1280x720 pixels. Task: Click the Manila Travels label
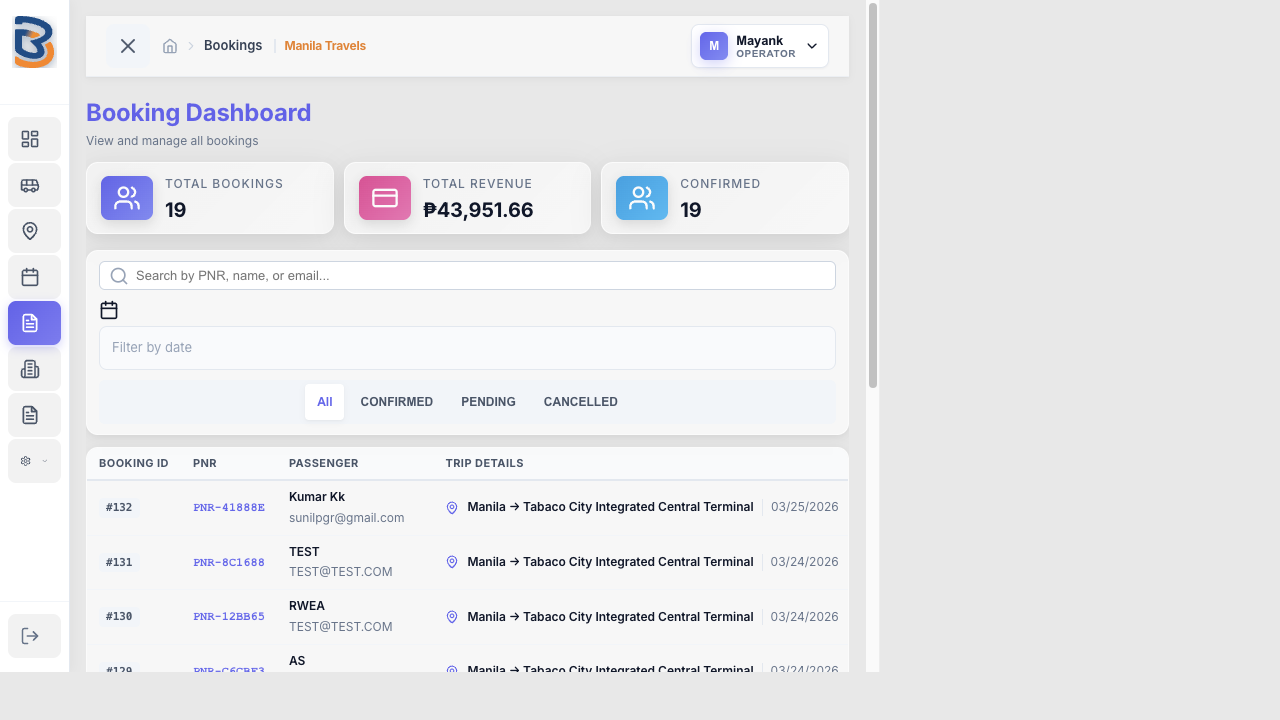[x=325, y=46]
